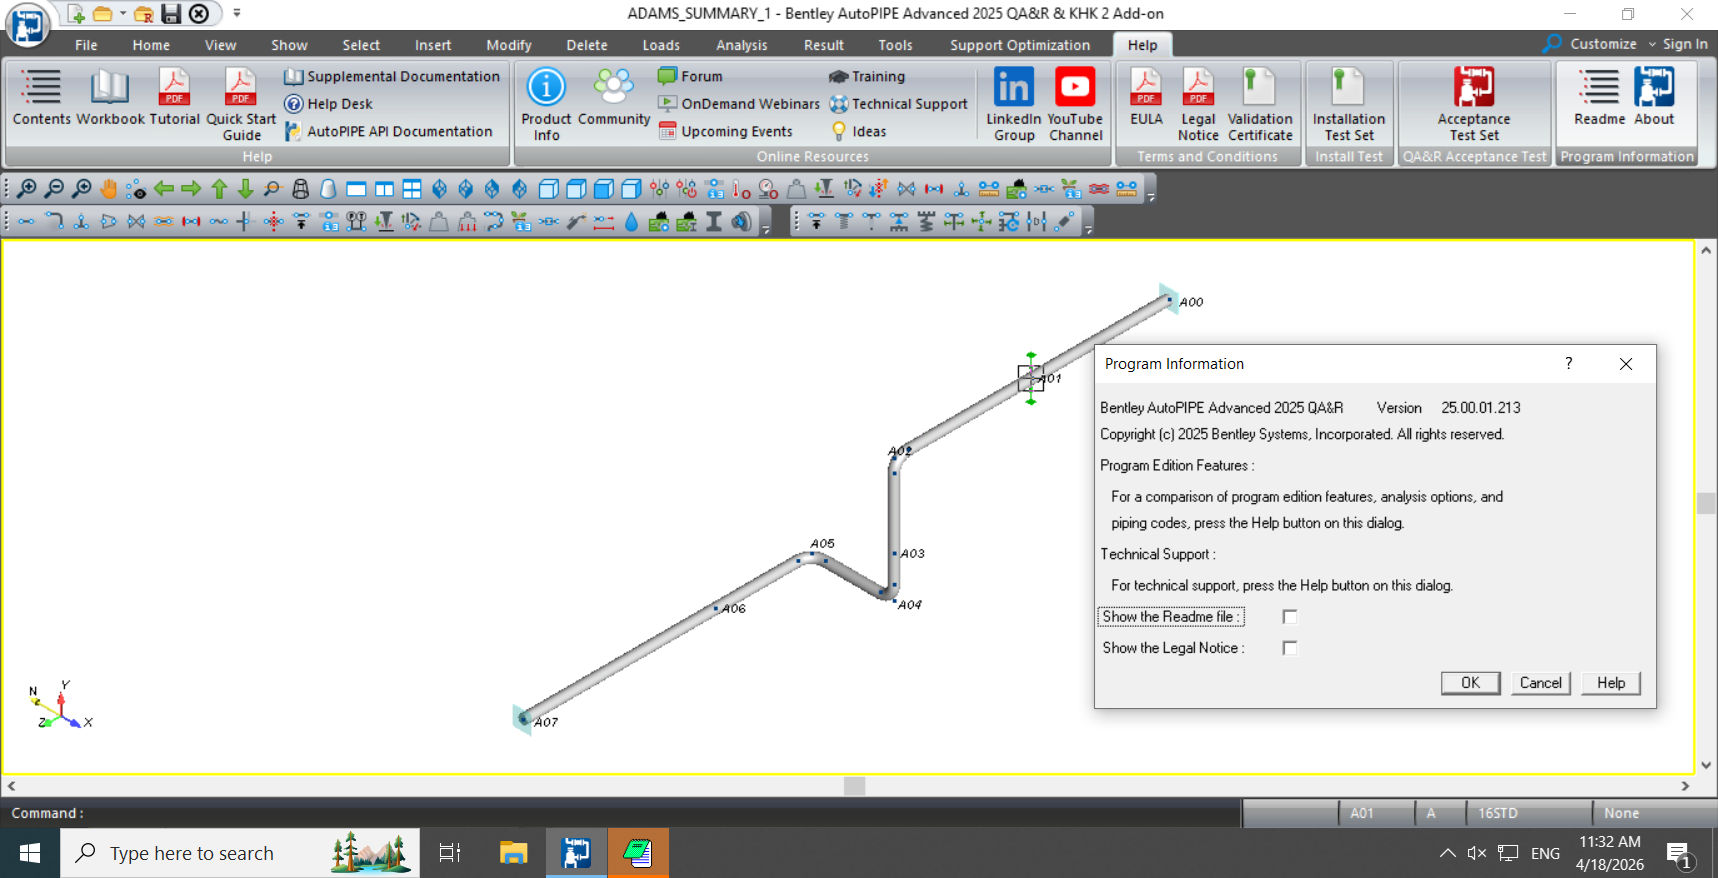
Task: Open the EULA document
Action: point(1146,98)
